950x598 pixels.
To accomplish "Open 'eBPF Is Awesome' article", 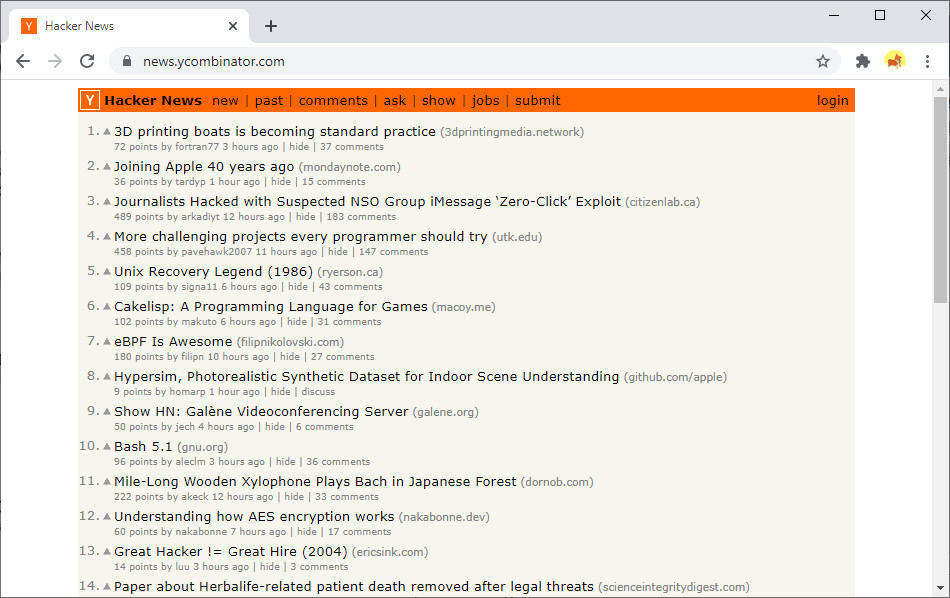I will click(x=173, y=342).
